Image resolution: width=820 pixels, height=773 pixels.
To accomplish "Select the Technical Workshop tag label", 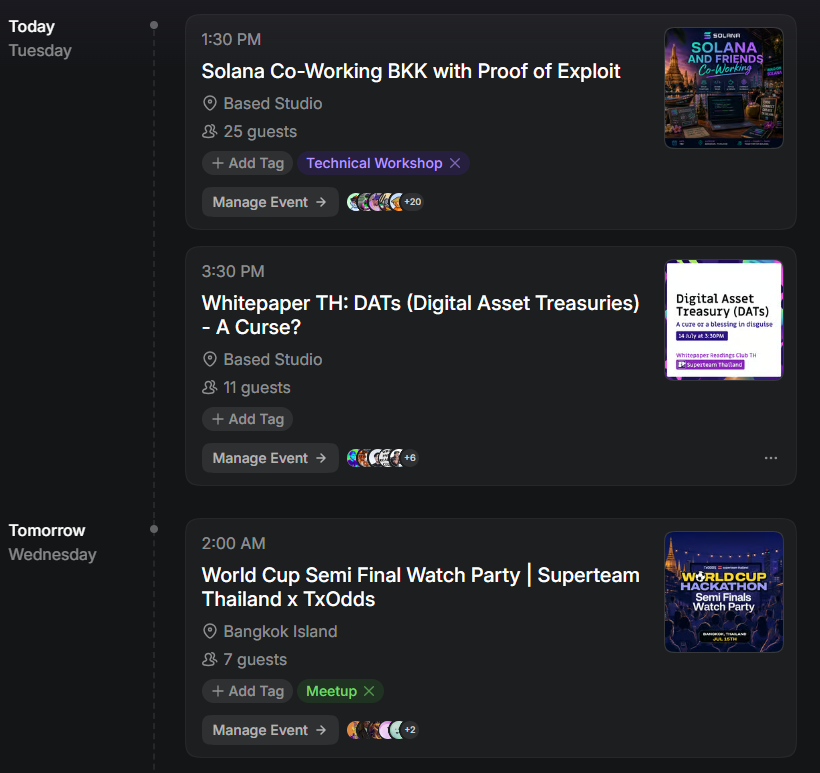I will click(x=374, y=163).
